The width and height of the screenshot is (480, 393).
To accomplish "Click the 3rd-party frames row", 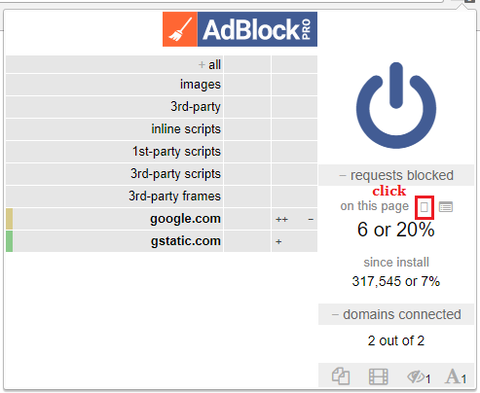I will click(x=114, y=196).
